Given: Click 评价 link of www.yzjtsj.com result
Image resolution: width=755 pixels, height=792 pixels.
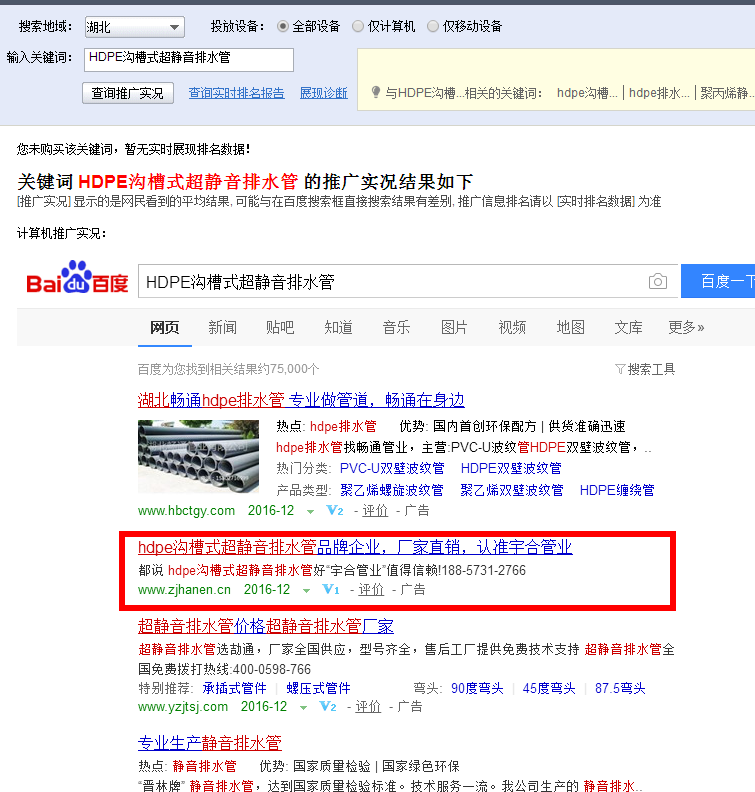Looking at the screenshot, I should coord(368,706).
